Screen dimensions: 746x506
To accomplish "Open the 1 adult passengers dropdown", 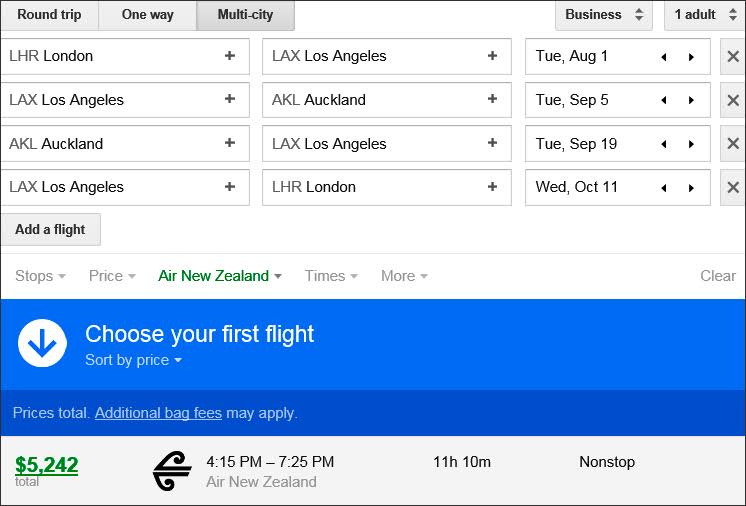I will click(705, 15).
